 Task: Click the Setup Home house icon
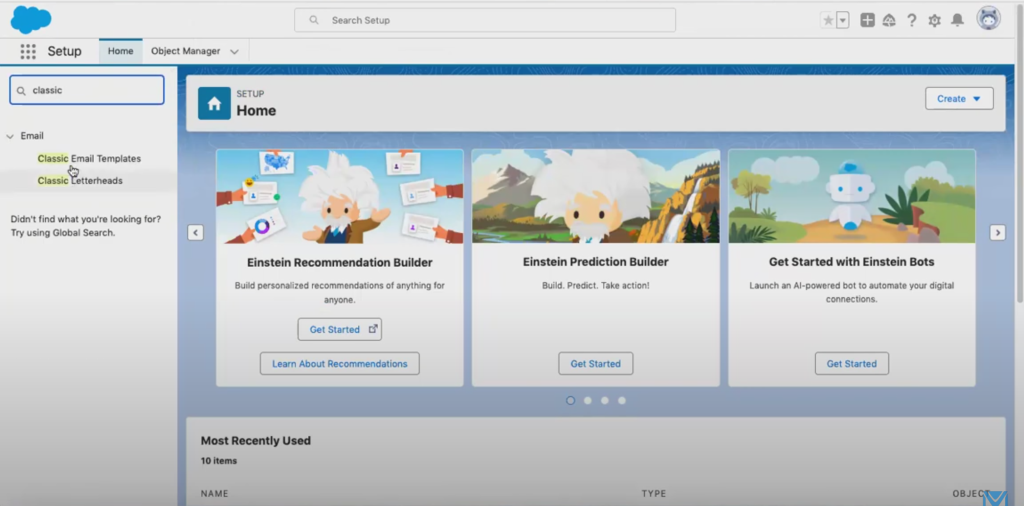click(214, 103)
